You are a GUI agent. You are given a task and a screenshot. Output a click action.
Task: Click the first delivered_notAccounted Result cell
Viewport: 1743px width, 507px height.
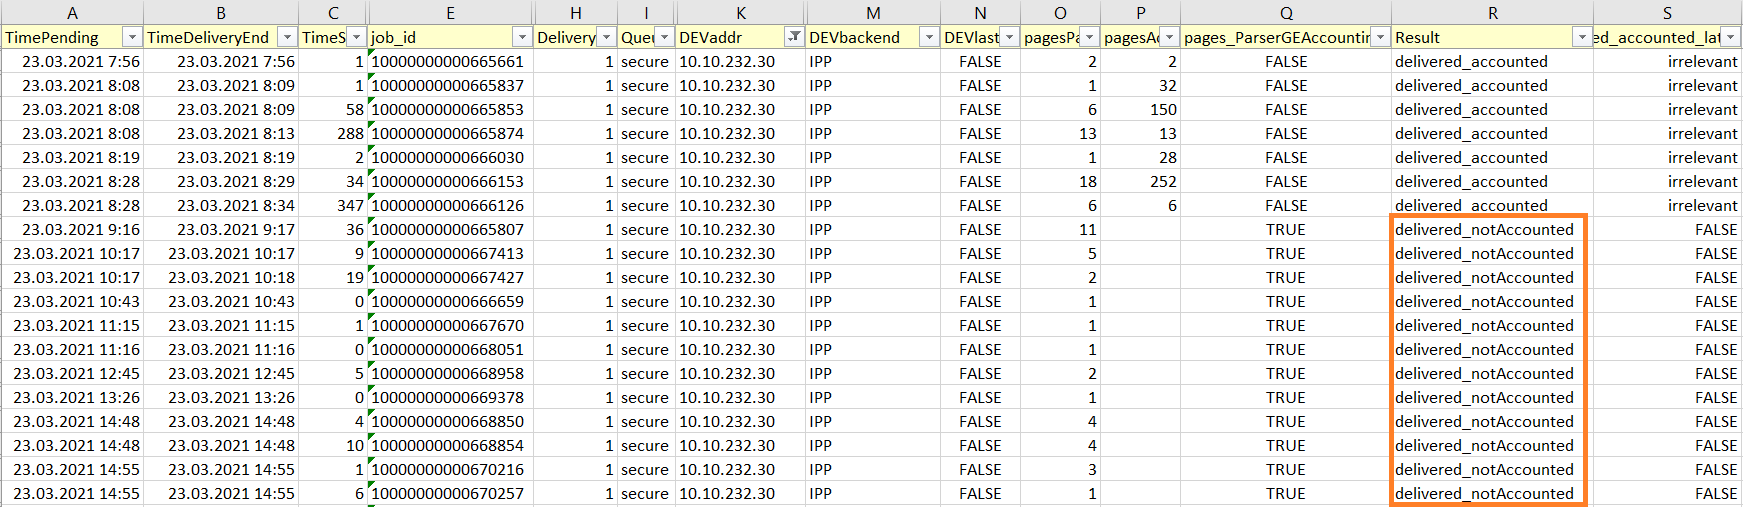click(x=1484, y=229)
